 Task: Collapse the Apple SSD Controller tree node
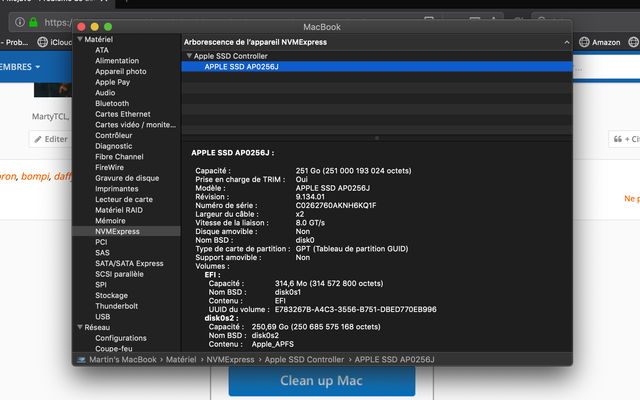click(189, 56)
